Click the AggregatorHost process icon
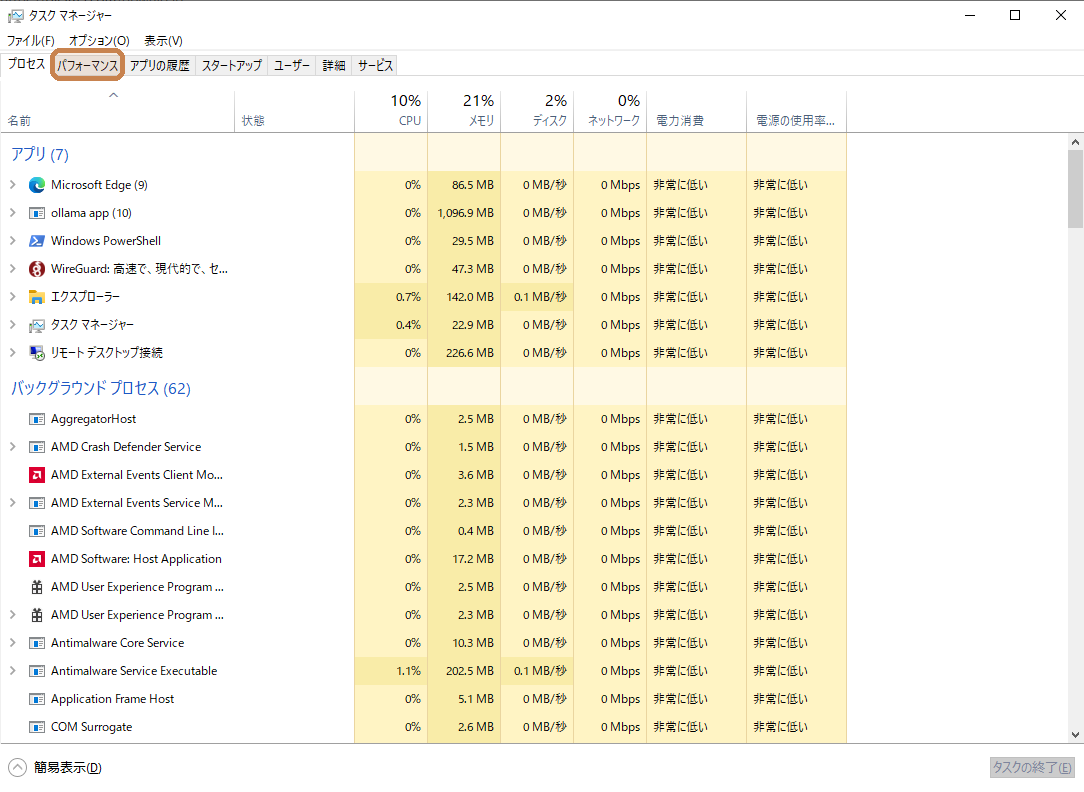Screen dimensions: 1084x792 [x=37, y=419]
